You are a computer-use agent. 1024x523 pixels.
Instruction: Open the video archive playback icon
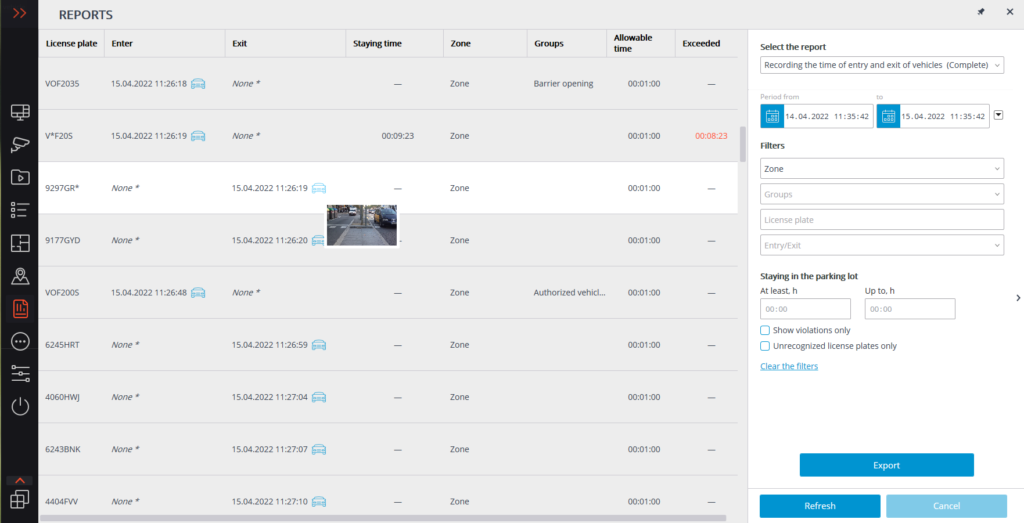click(x=19, y=177)
